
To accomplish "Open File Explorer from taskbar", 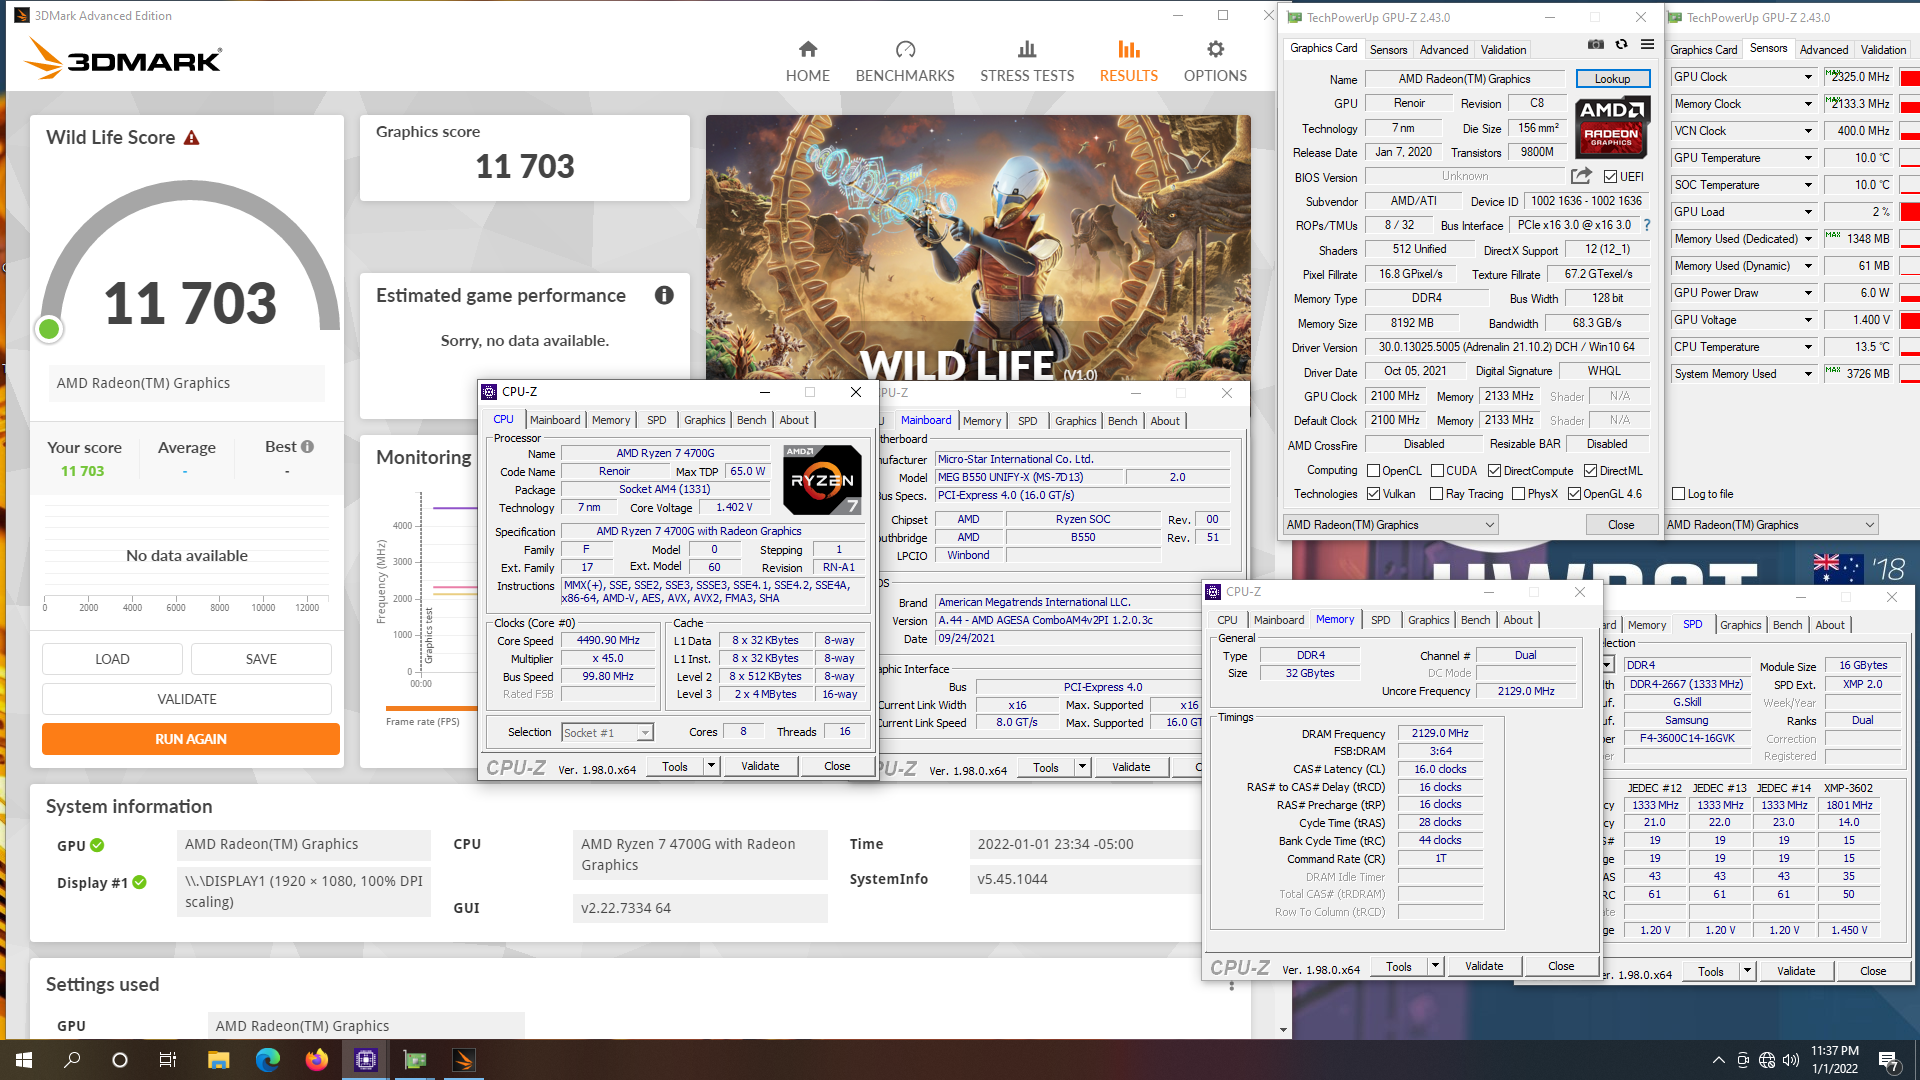I will (219, 1060).
